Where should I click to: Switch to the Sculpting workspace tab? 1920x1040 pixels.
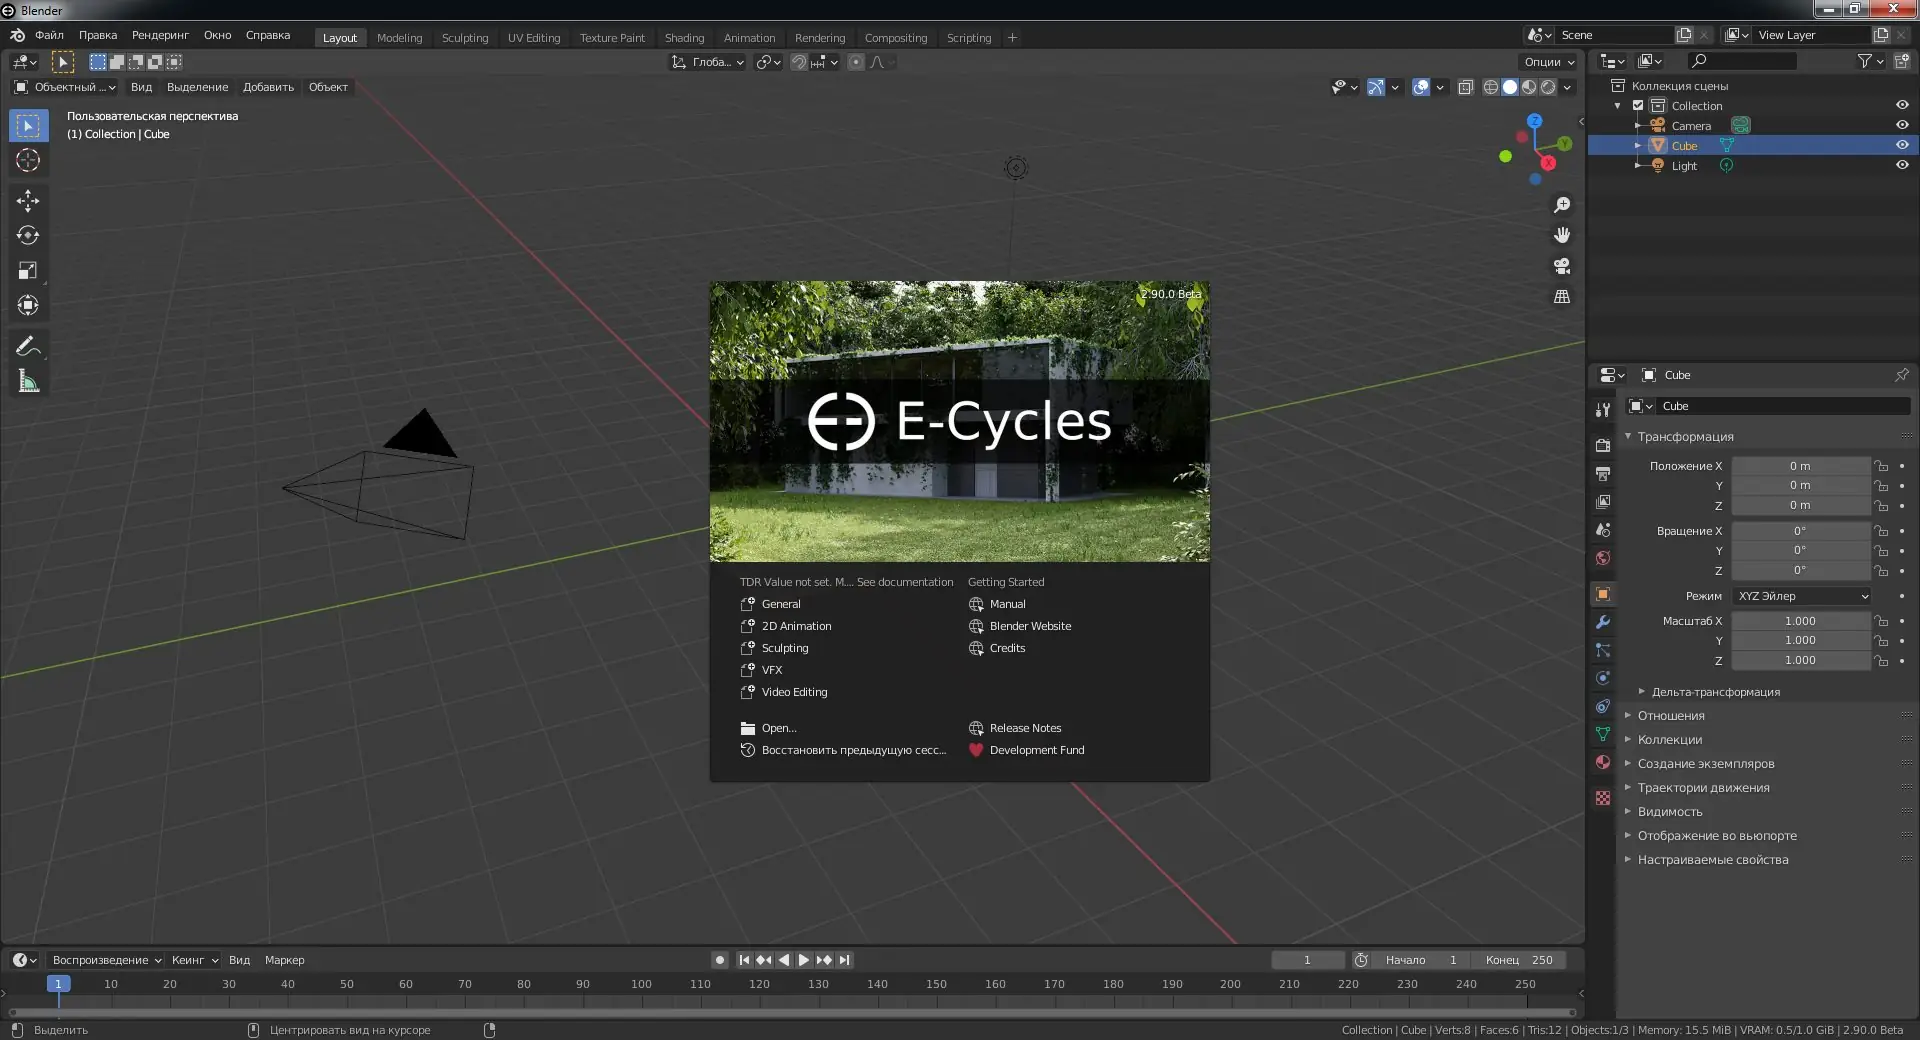[x=465, y=38]
